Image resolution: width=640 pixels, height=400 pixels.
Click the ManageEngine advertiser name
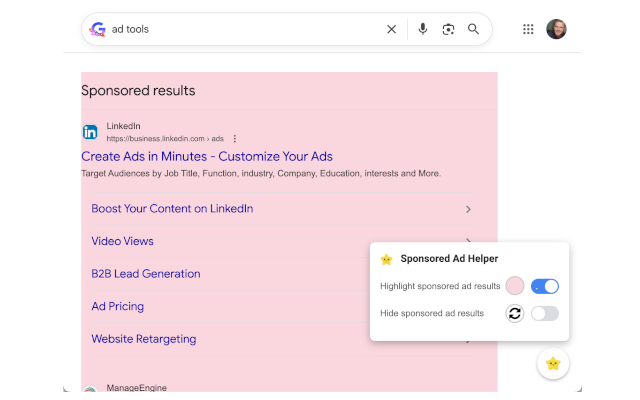pos(136,388)
